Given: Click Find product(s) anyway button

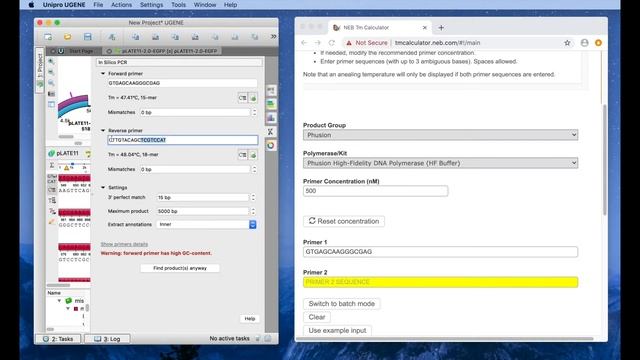Looking at the screenshot, I should pyautogui.click(x=180, y=268).
